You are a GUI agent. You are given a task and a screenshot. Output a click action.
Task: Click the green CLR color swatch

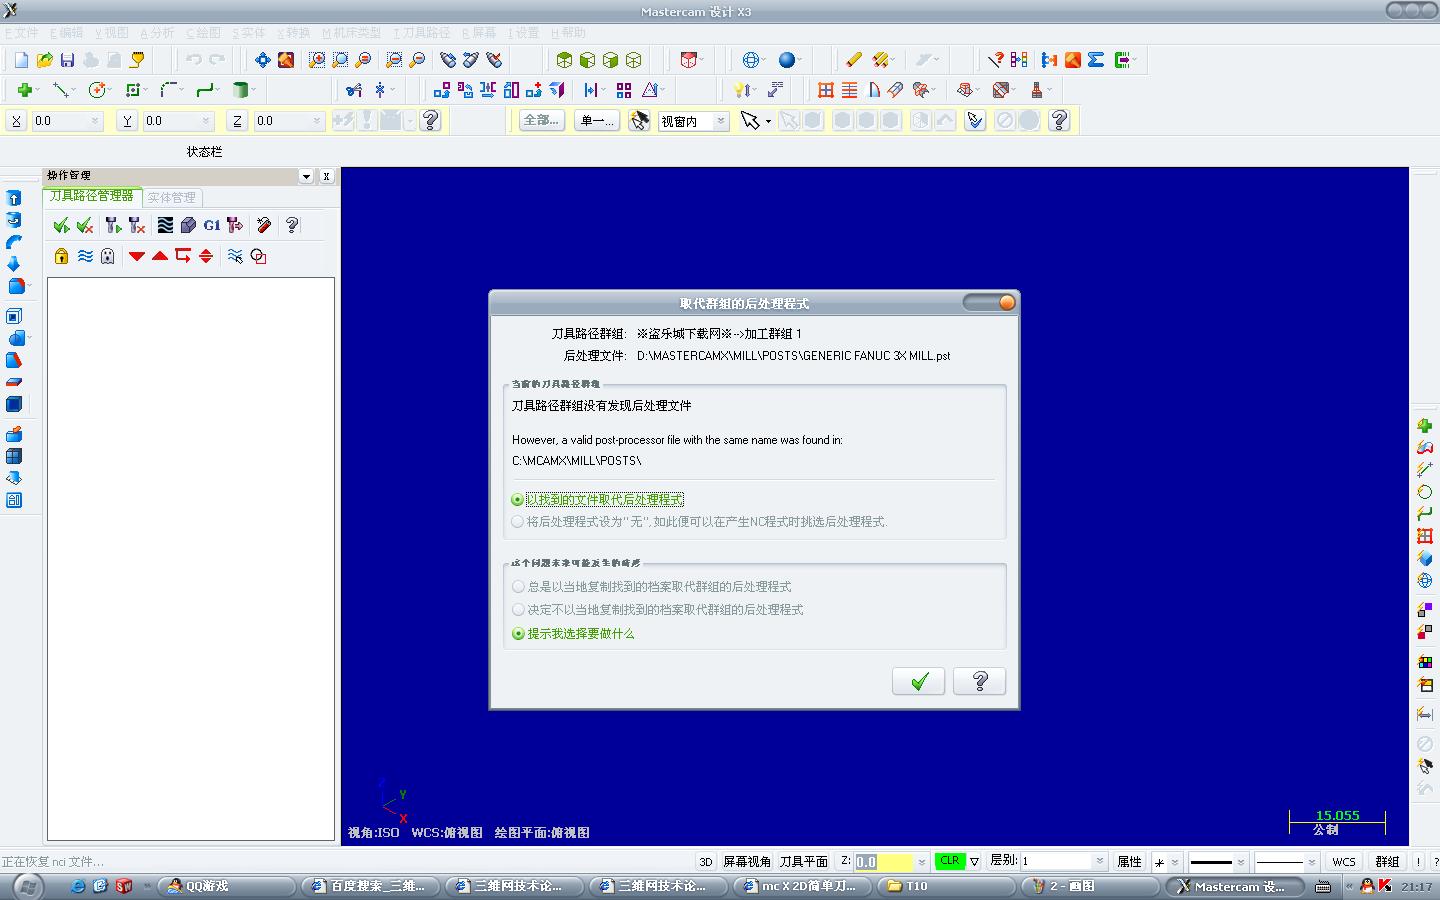click(x=950, y=862)
